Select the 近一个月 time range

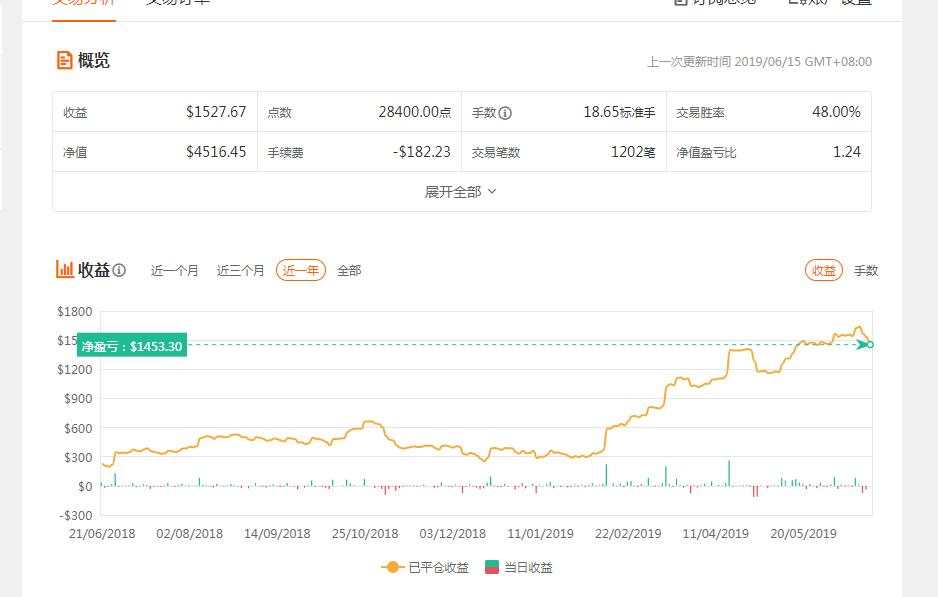point(175,270)
